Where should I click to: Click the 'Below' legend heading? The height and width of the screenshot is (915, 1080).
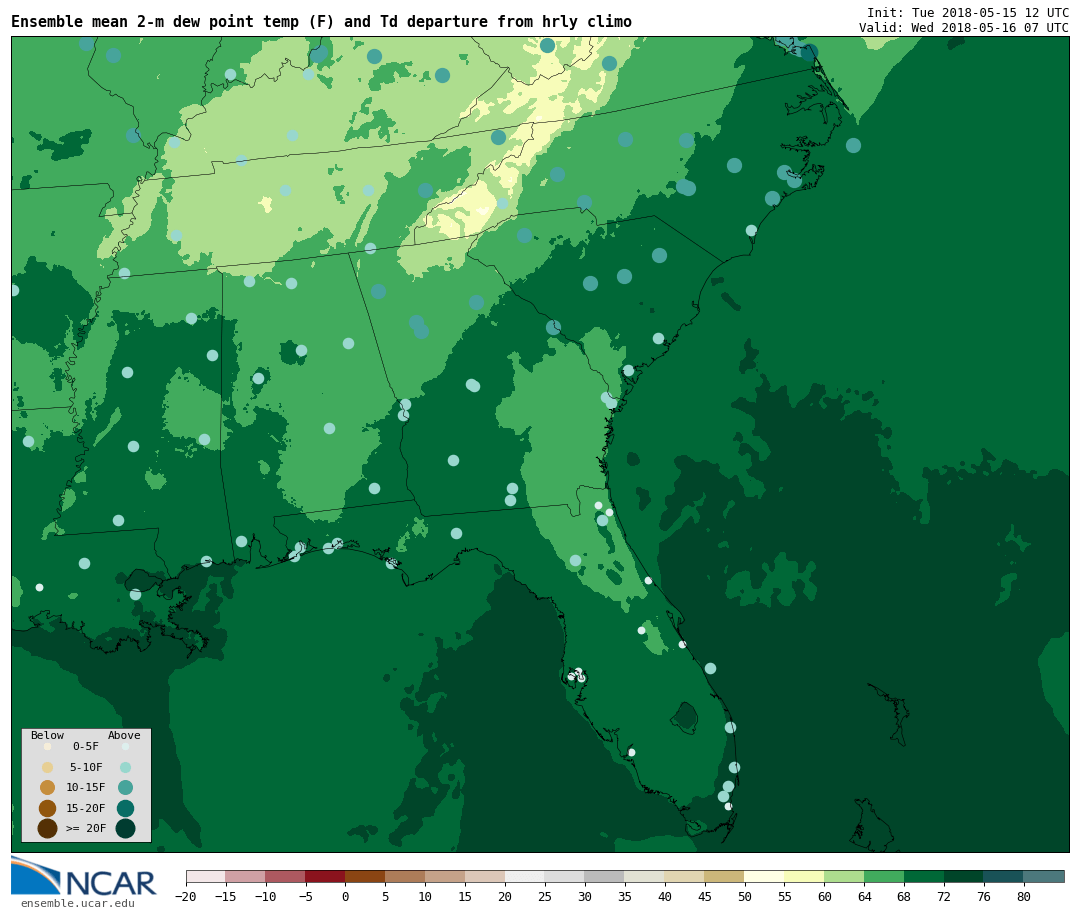[47, 735]
